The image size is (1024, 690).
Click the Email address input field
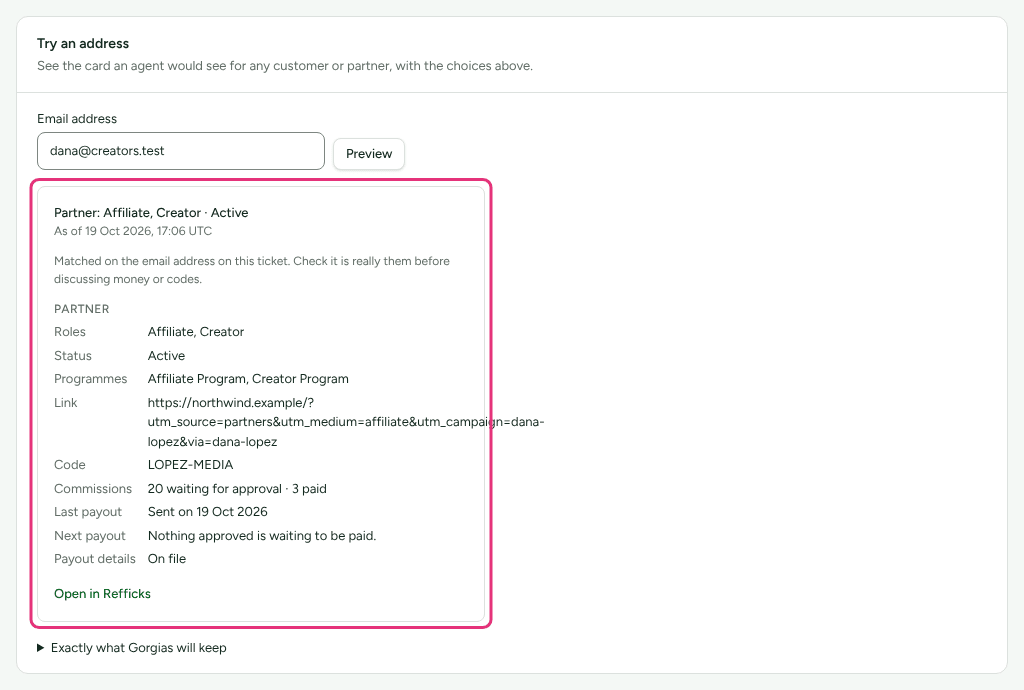181,151
